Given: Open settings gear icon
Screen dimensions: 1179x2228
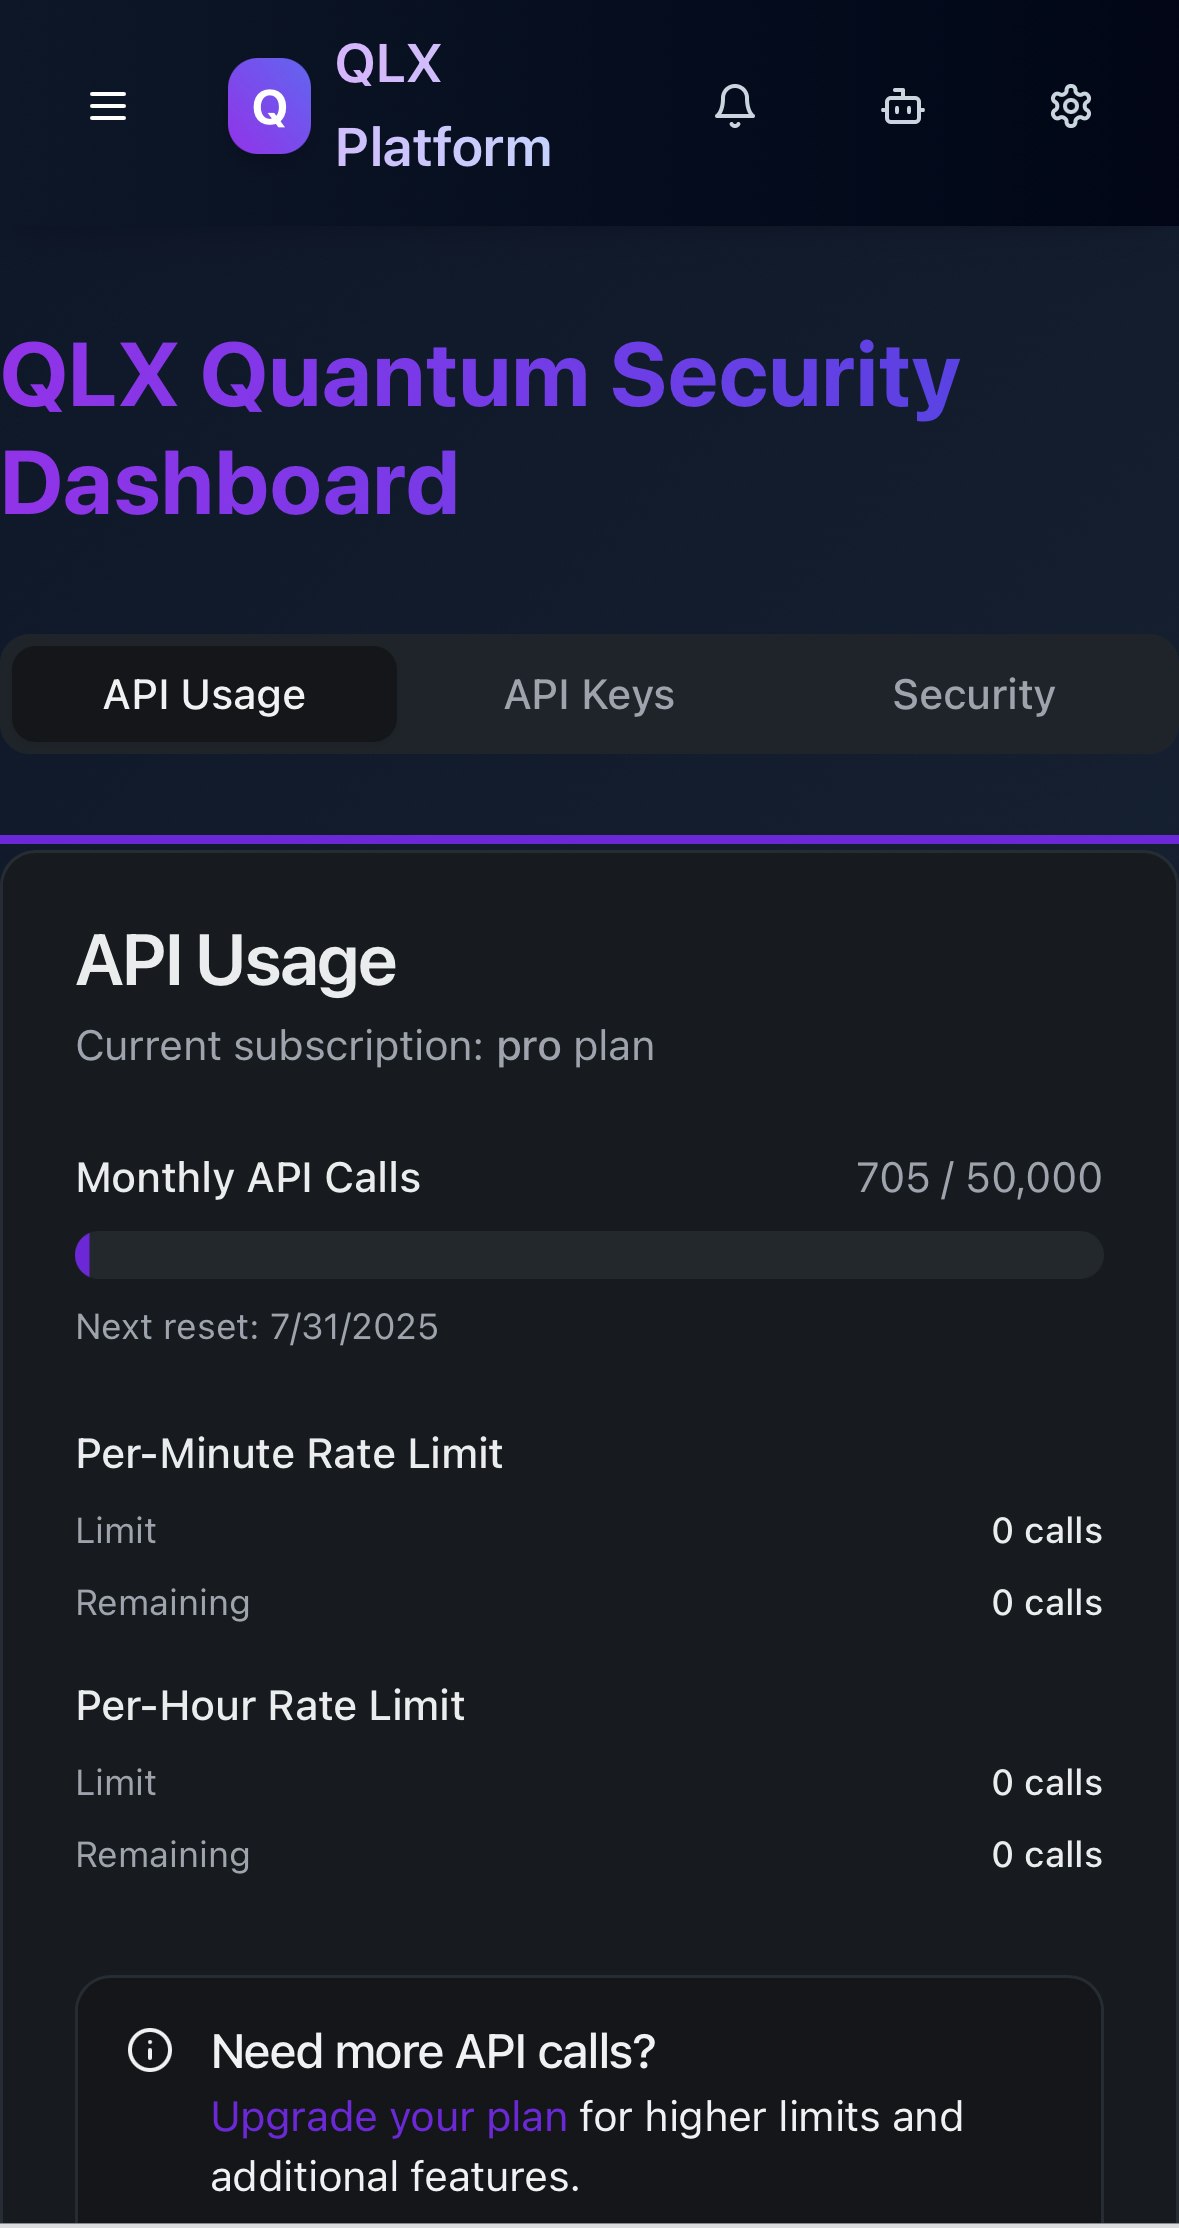Looking at the screenshot, I should pos(1071,106).
